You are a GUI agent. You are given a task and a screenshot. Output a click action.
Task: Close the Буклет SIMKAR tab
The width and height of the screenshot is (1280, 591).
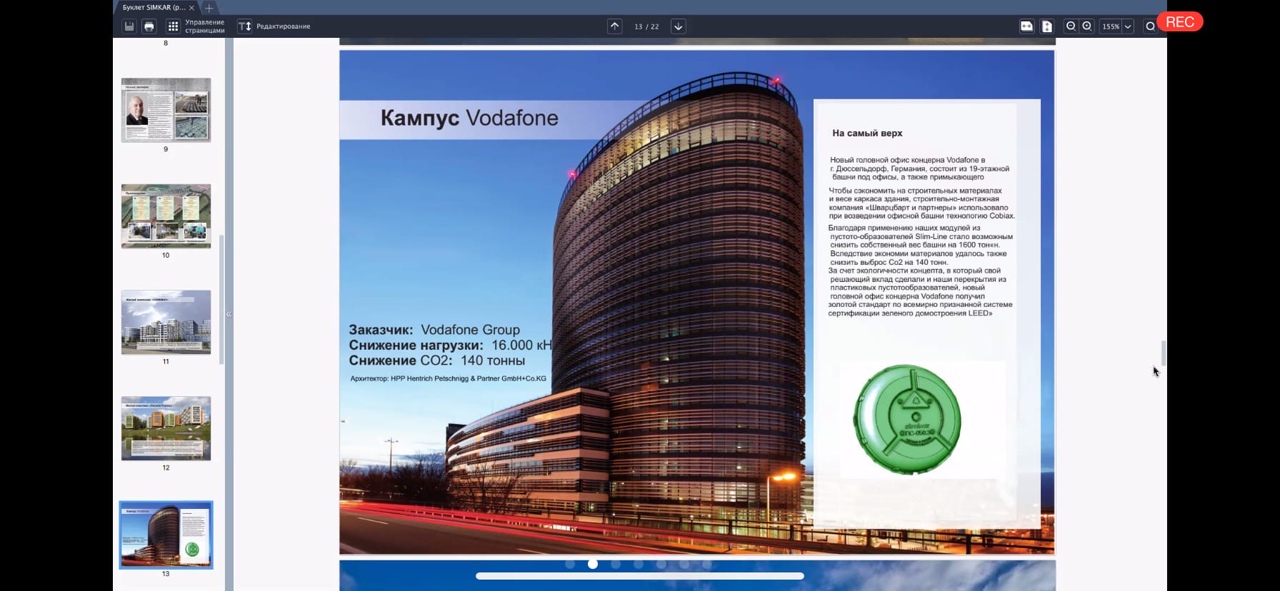click(x=191, y=7)
